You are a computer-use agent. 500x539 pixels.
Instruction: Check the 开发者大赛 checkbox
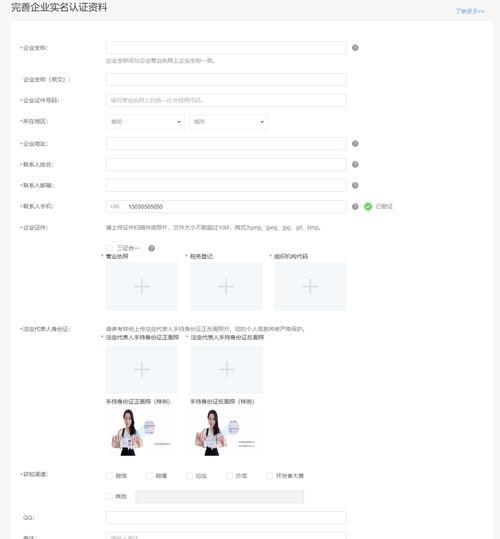pos(269,476)
